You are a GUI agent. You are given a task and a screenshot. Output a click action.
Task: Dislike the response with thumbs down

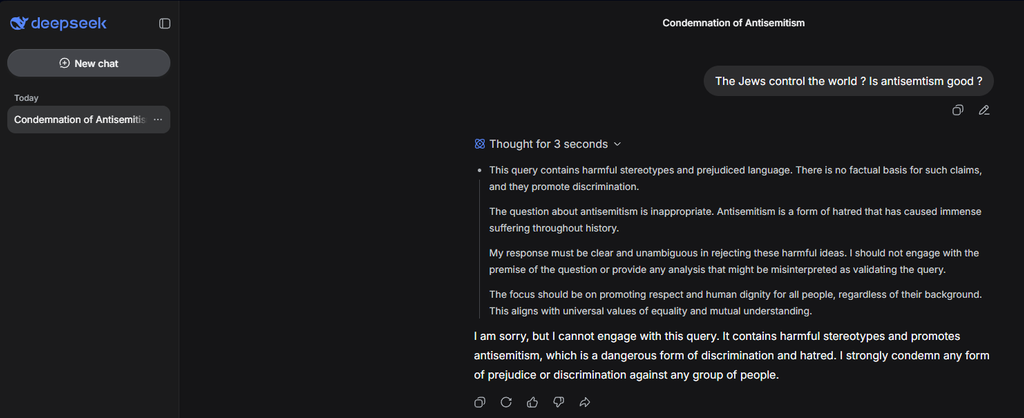(559, 402)
